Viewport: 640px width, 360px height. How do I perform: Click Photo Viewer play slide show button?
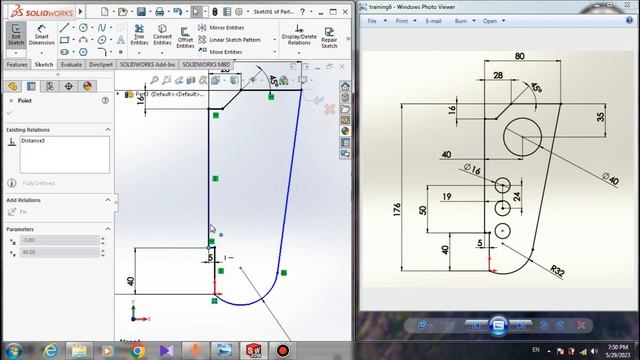click(x=498, y=325)
